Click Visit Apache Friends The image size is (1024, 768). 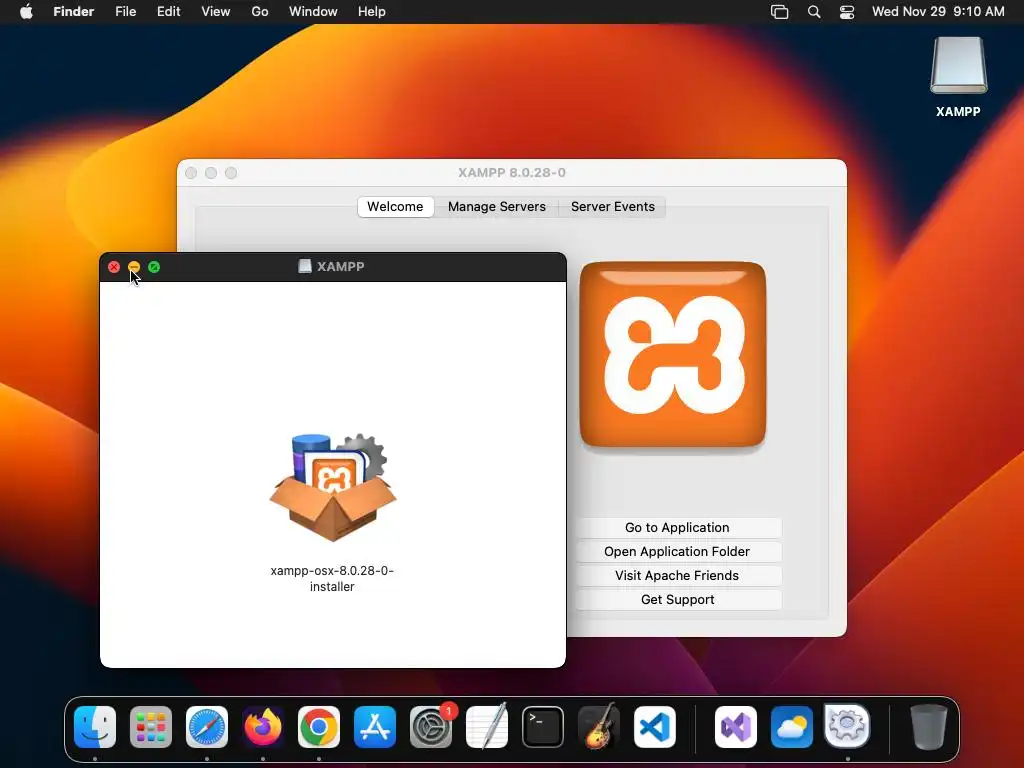677,576
